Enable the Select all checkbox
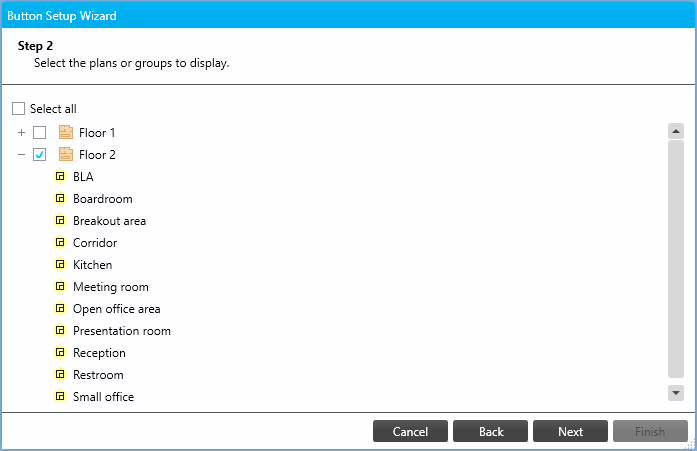The width and height of the screenshot is (697, 451). pyautogui.click(x=18, y=109)
